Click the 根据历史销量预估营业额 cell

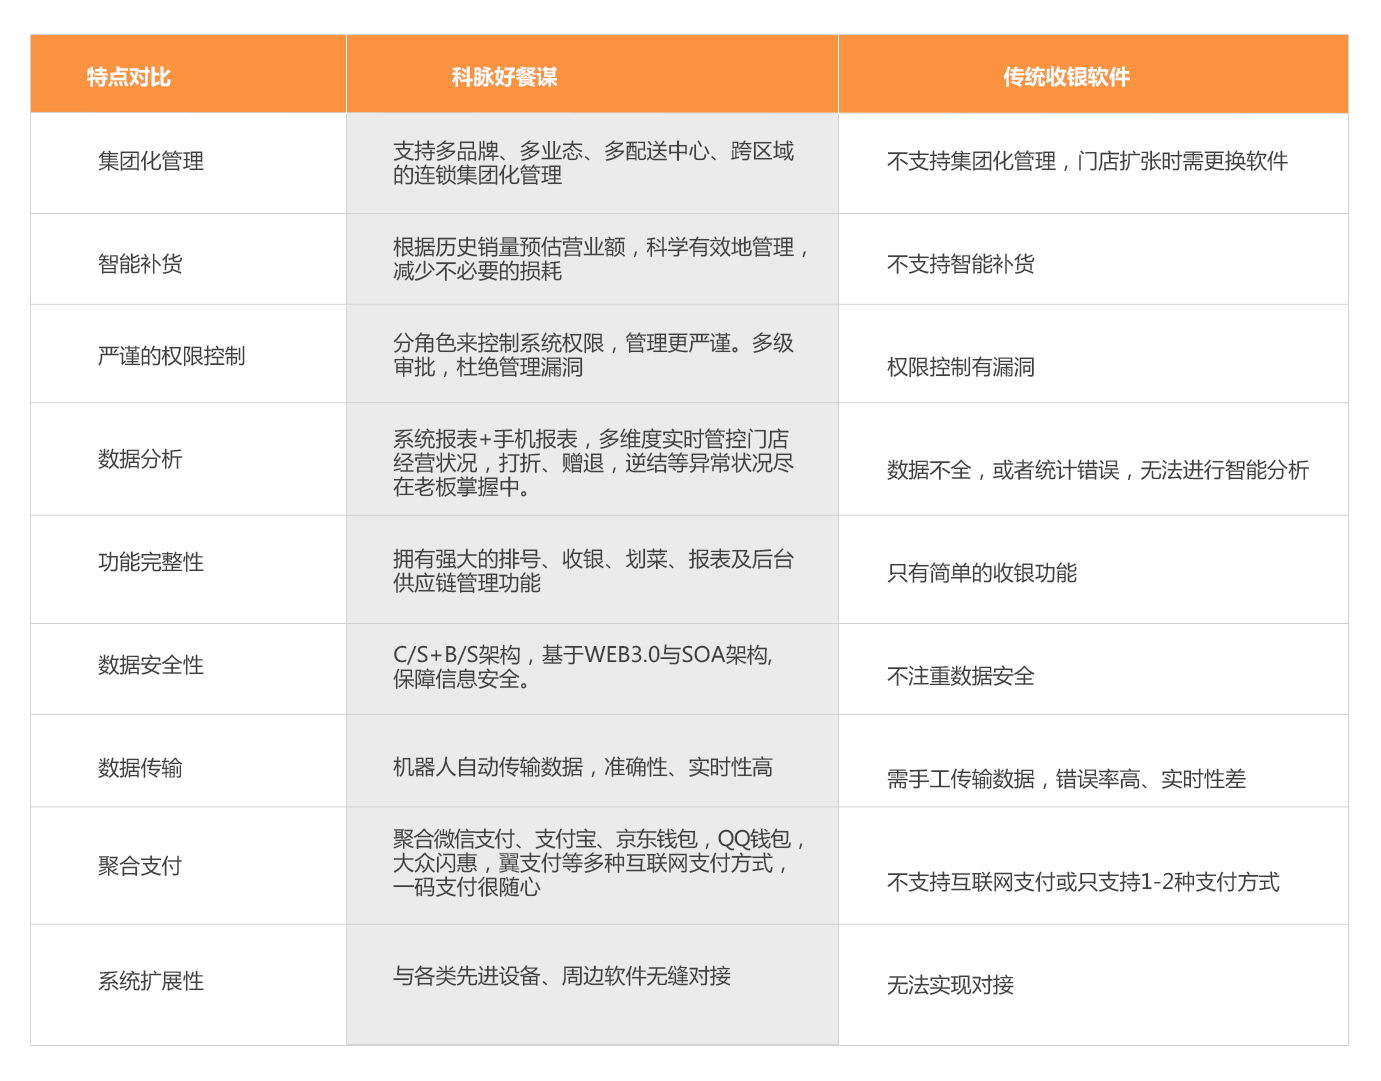pyautogui.click(x=592, y=259)
